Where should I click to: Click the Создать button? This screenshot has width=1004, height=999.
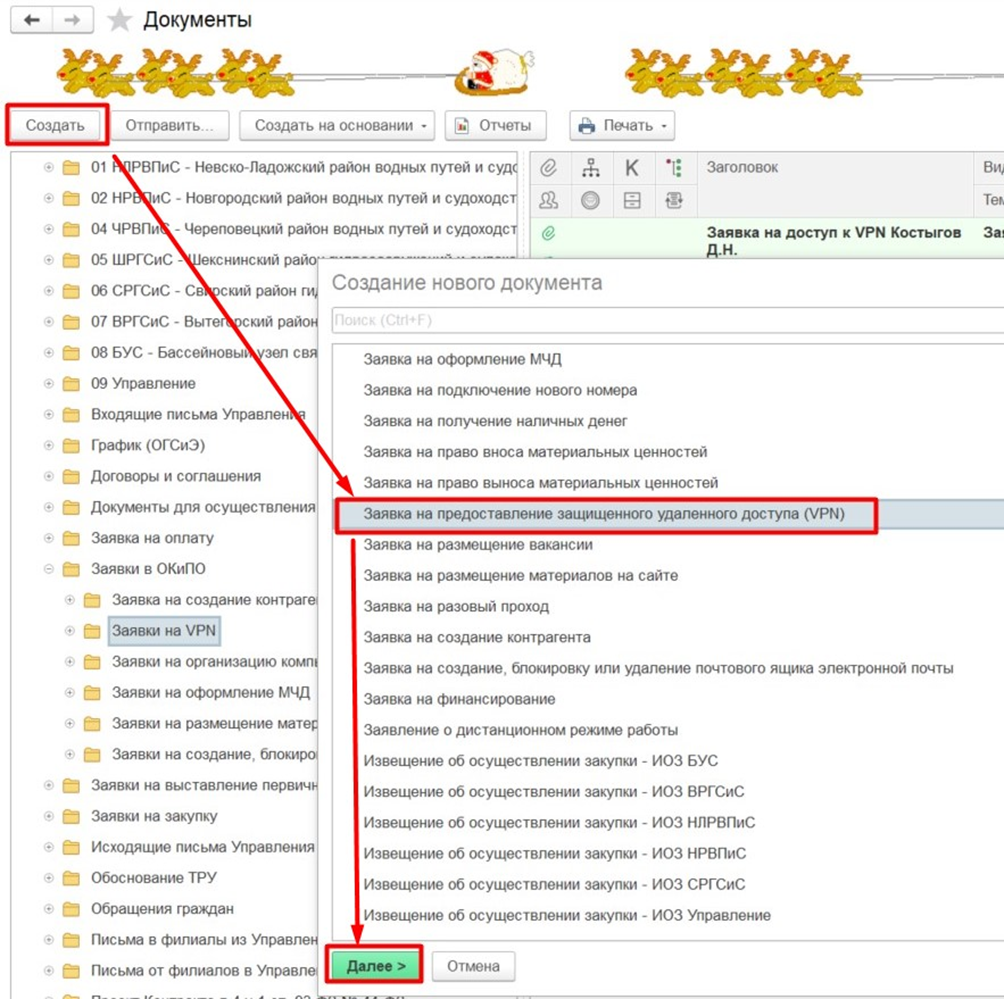point(56,125)
